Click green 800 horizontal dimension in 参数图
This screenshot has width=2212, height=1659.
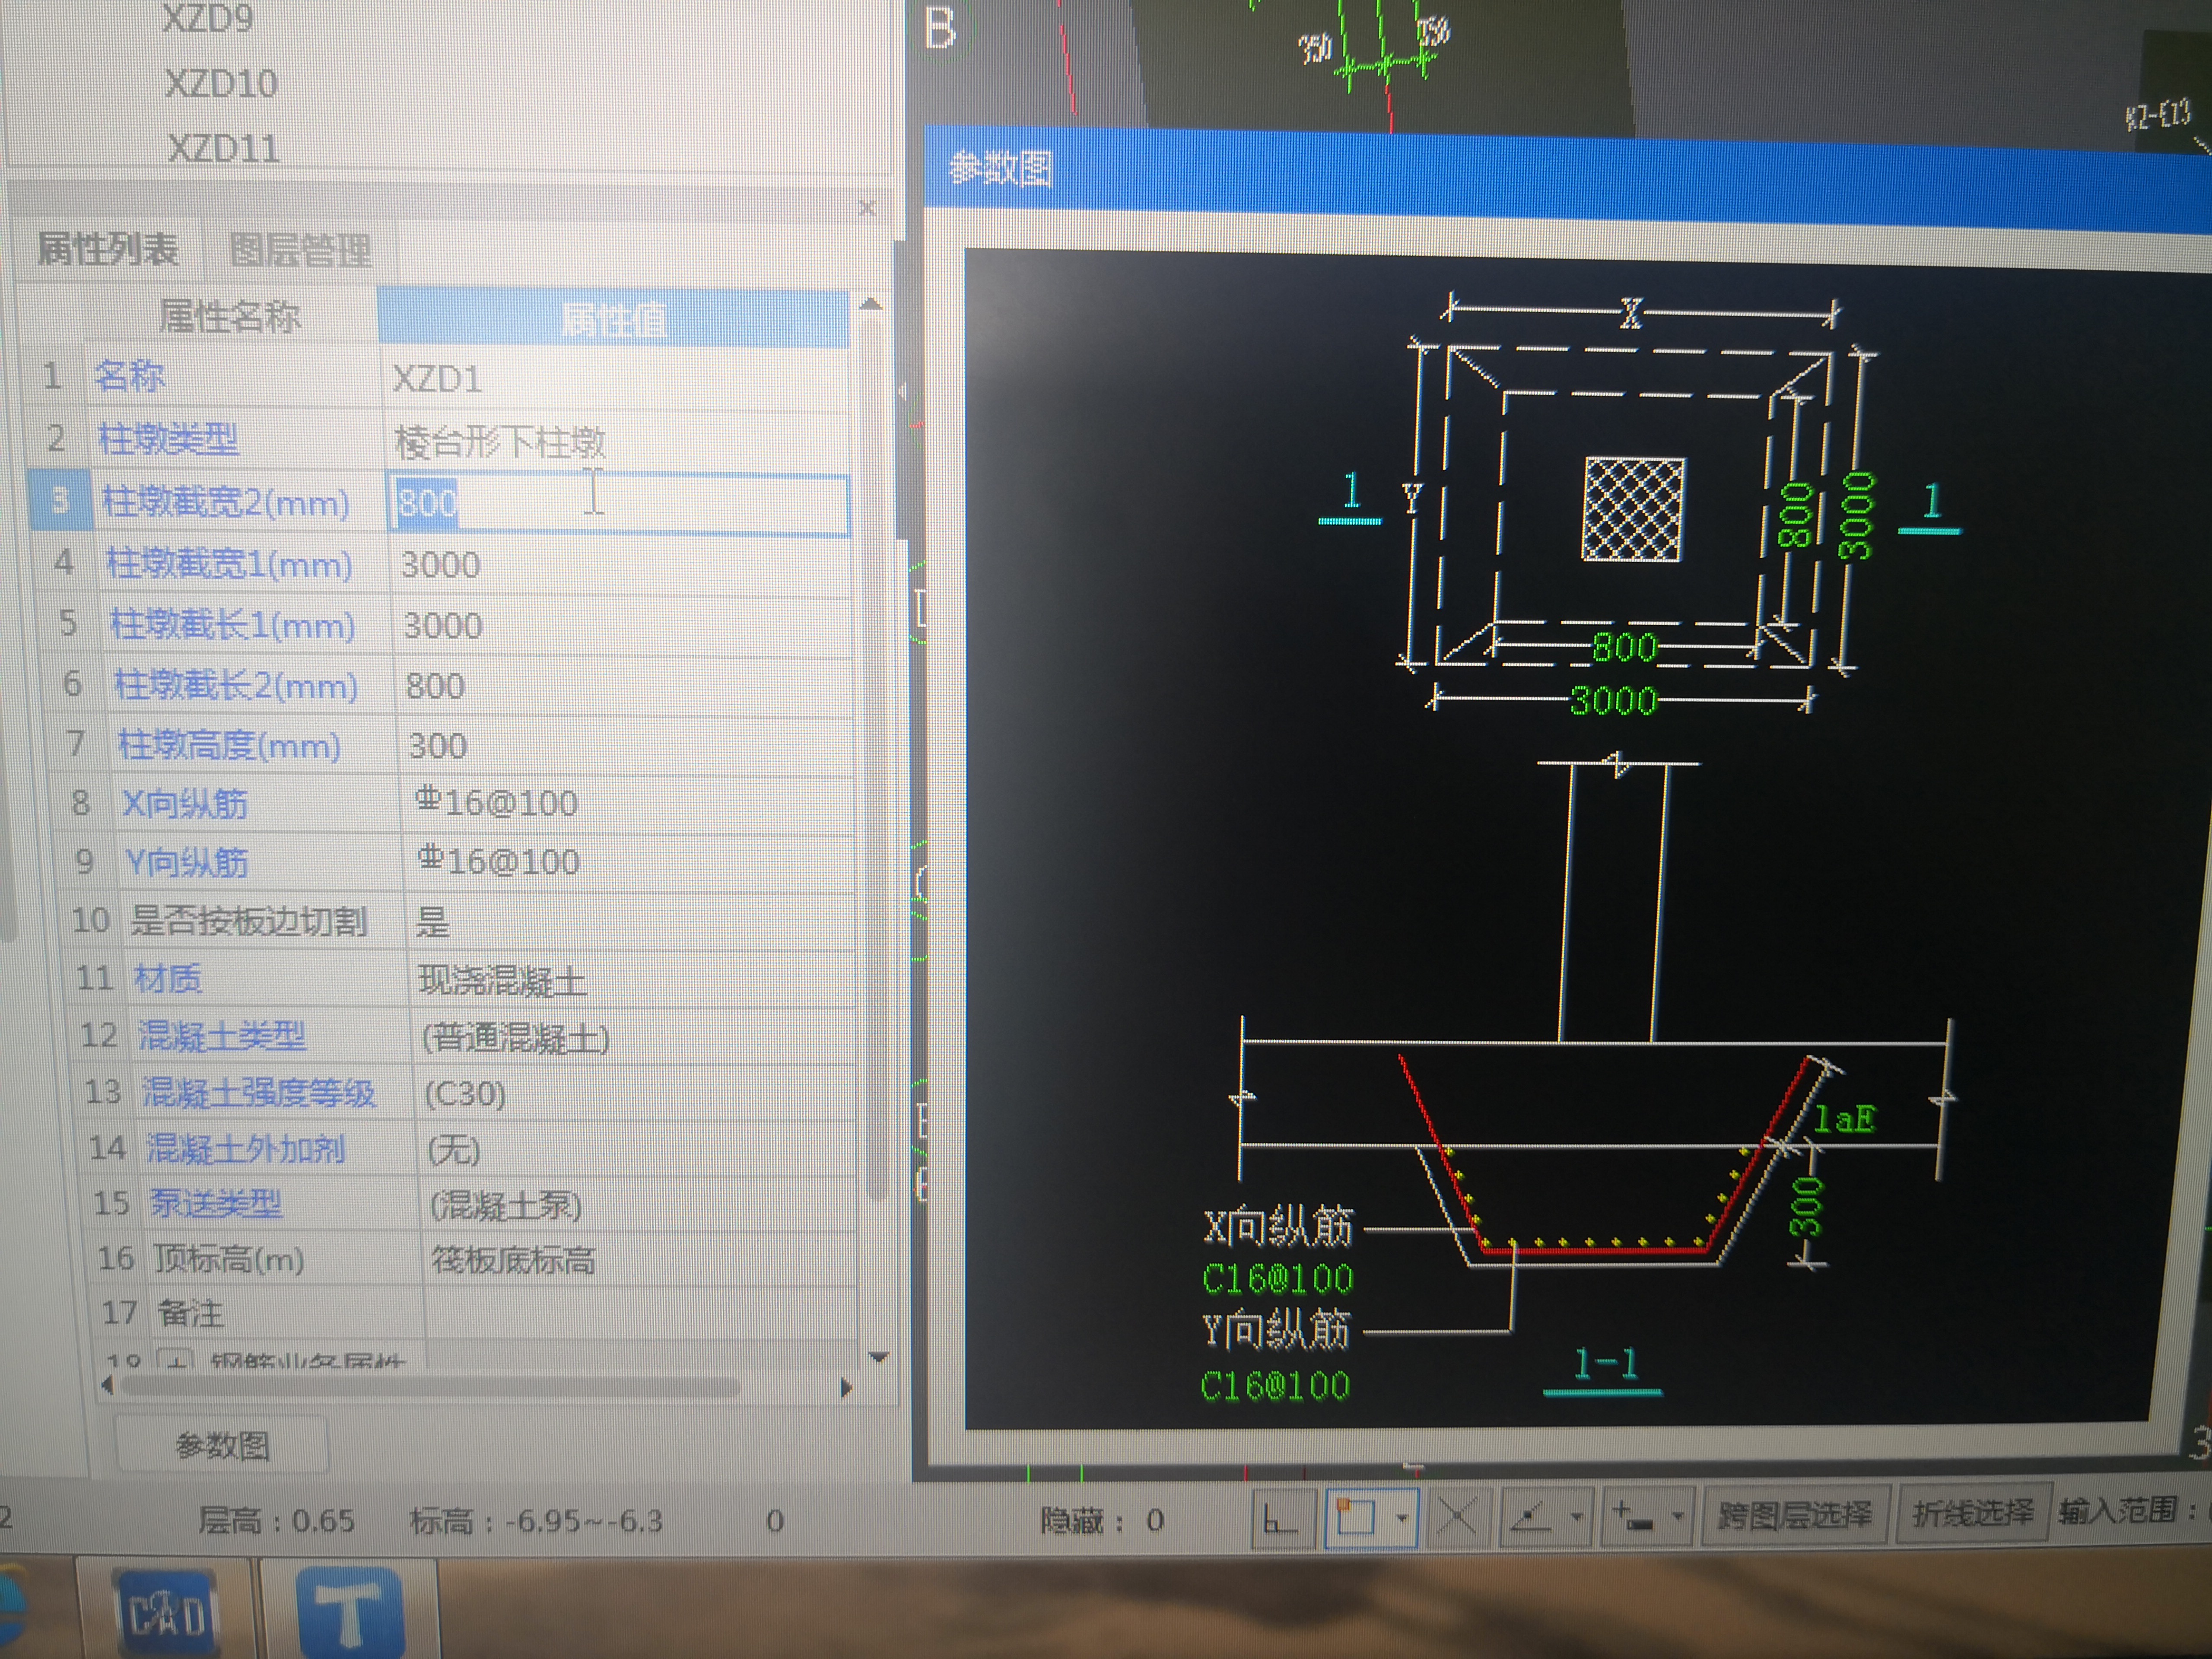(1624, 647)
